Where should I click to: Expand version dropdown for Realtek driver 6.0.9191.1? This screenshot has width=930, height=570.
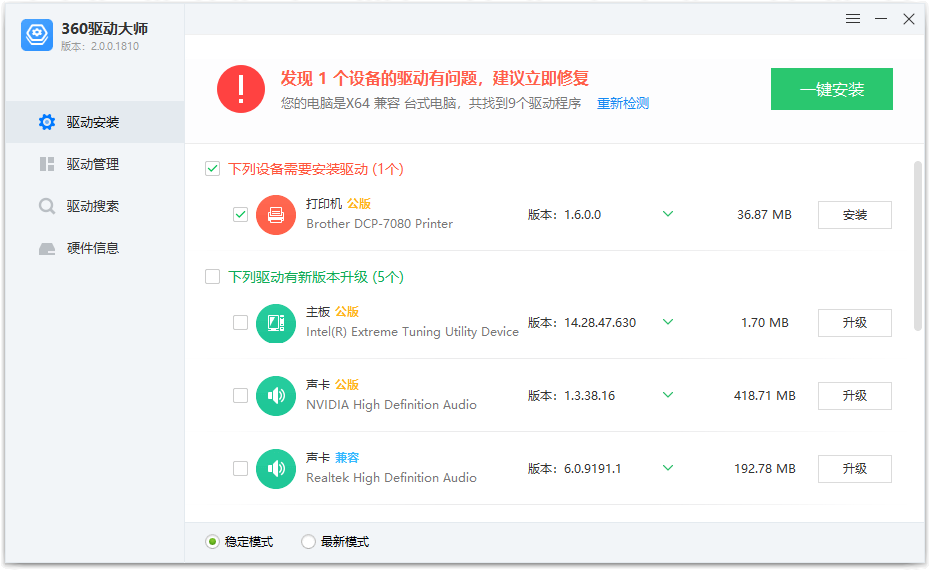coord(668,468)
